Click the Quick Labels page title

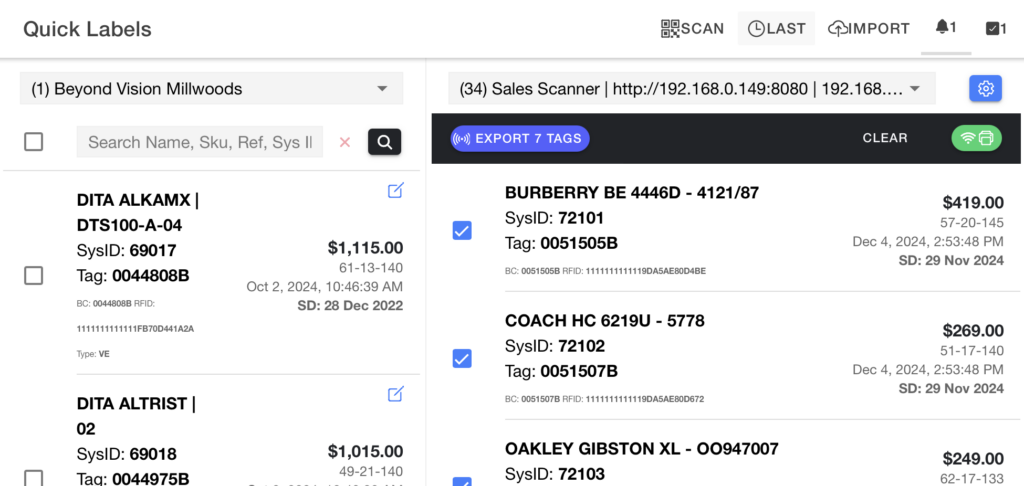coord(88,29)
